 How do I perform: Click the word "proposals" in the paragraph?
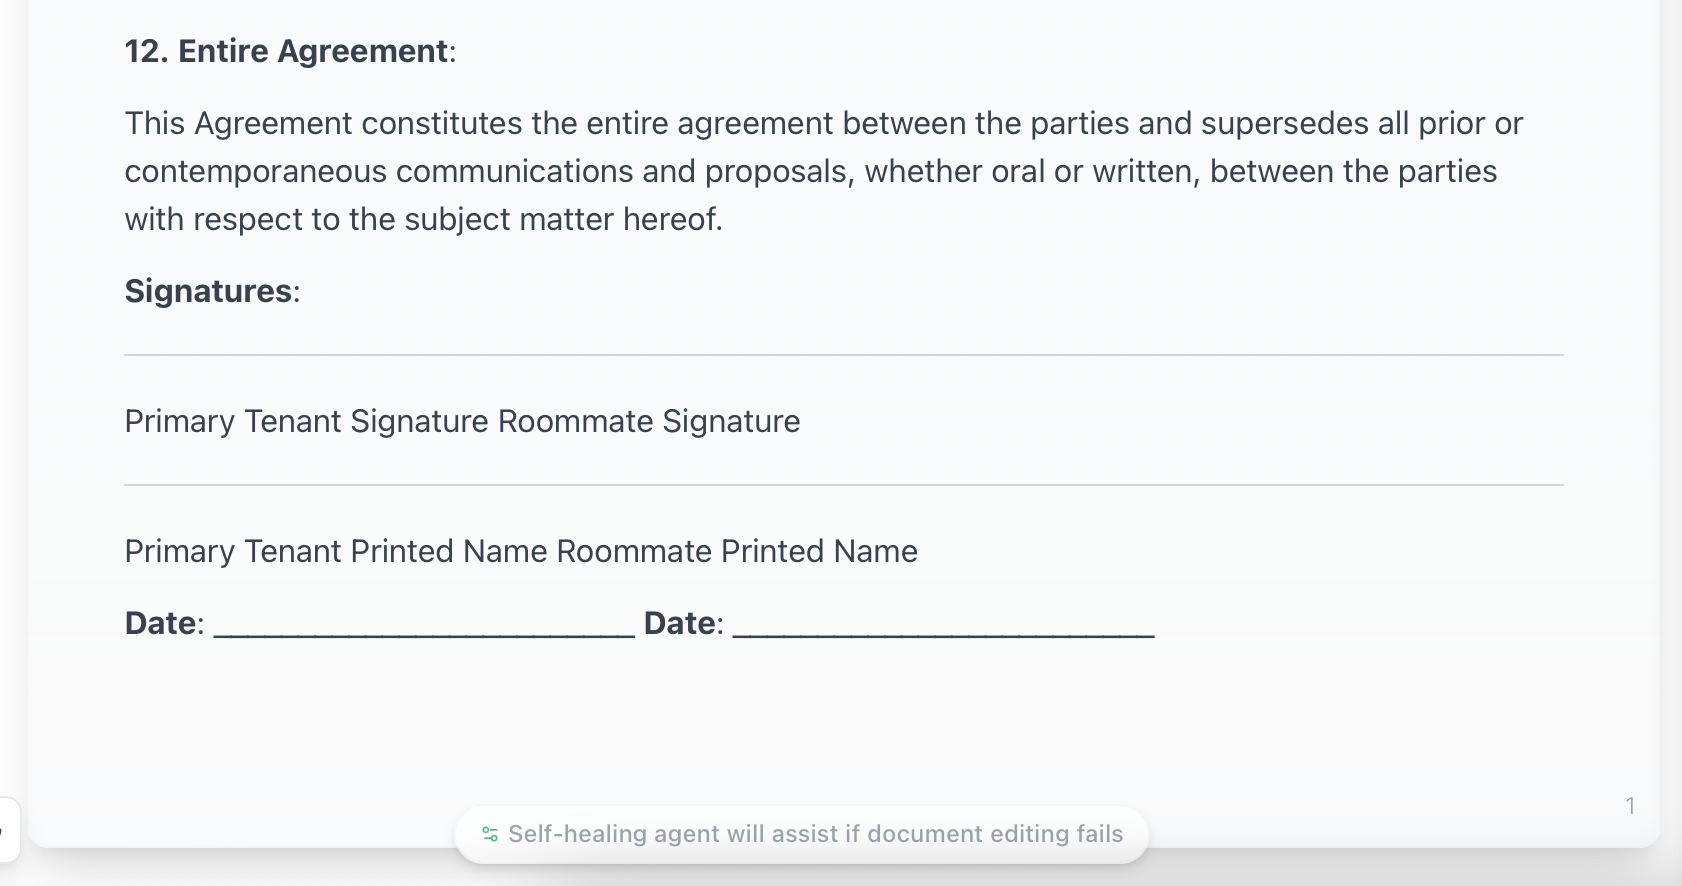point(777,171)
